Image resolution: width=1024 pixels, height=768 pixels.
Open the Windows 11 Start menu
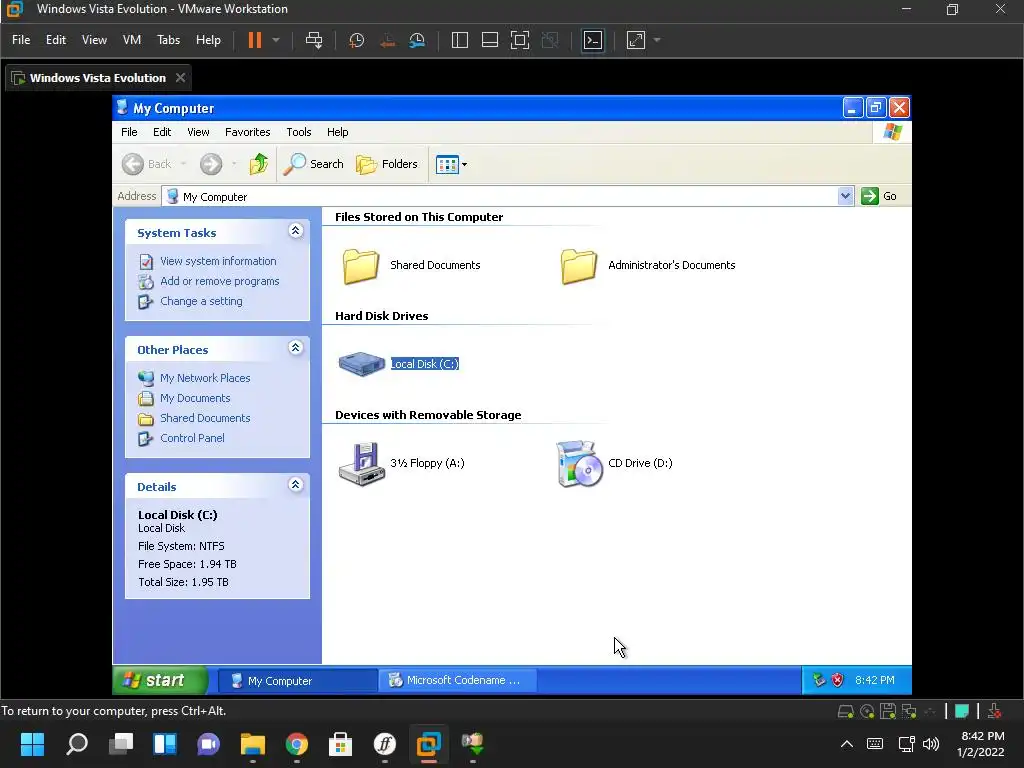click(x=32, y=744)
